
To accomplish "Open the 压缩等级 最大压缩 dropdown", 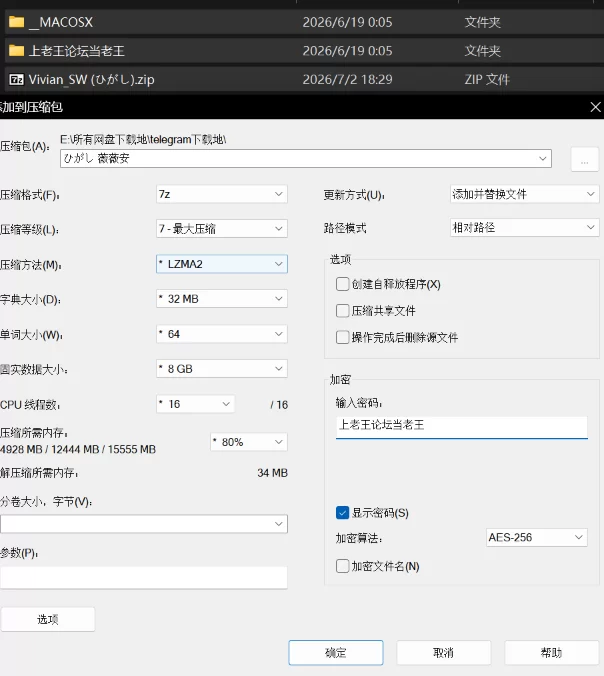I will pyautogui.click(x=222, y=228).
